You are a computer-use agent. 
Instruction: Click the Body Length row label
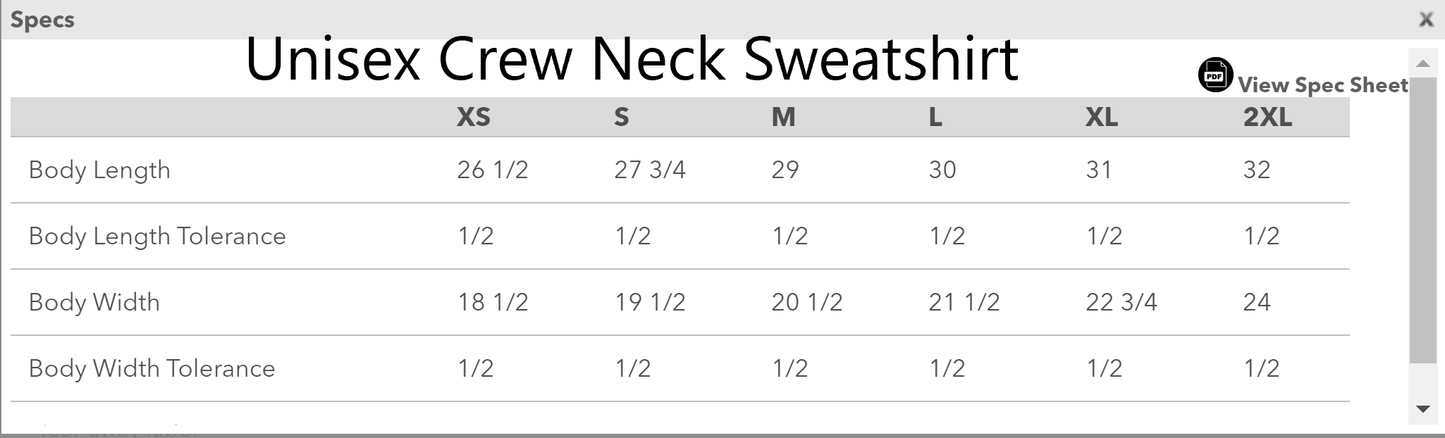click(99, 170)
